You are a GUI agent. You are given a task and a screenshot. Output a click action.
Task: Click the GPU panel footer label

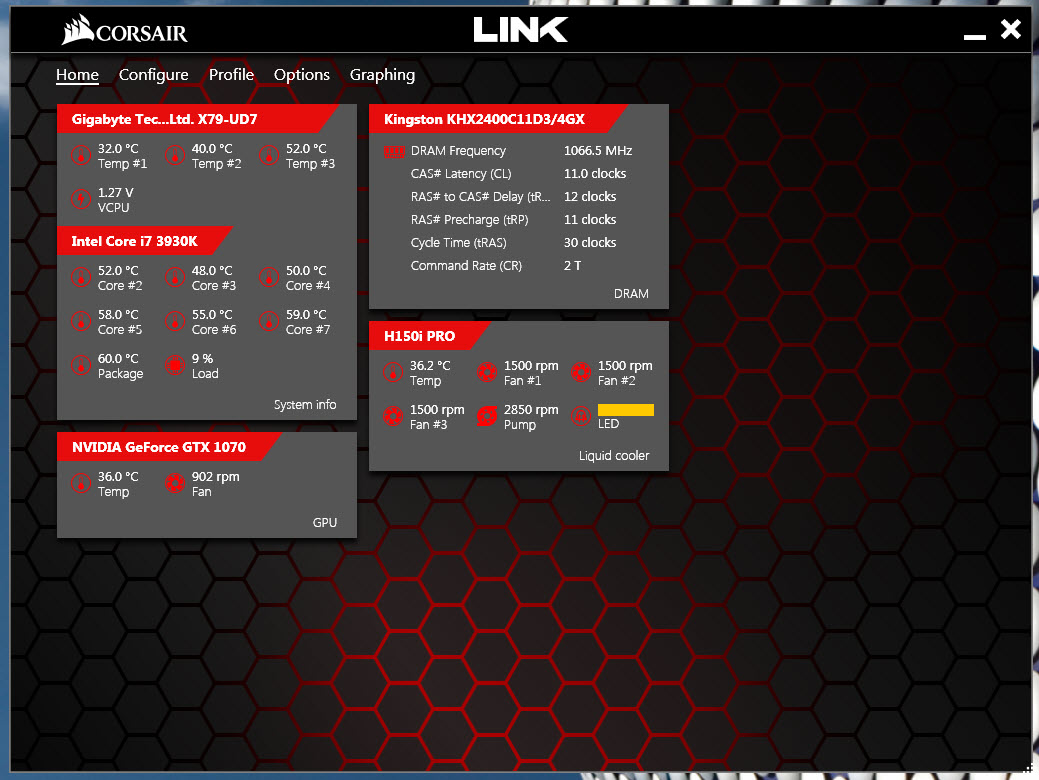pos(325,522)
